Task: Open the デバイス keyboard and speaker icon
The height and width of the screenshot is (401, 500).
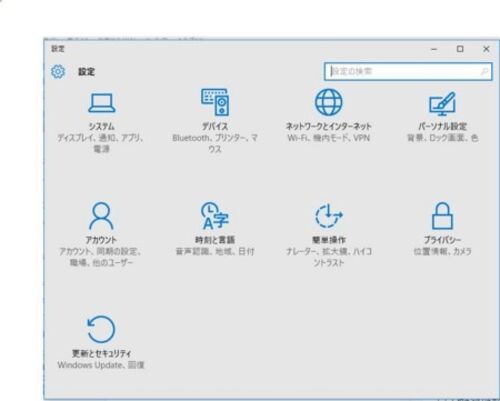Action: pyautogui.click(x=215, y=102)
